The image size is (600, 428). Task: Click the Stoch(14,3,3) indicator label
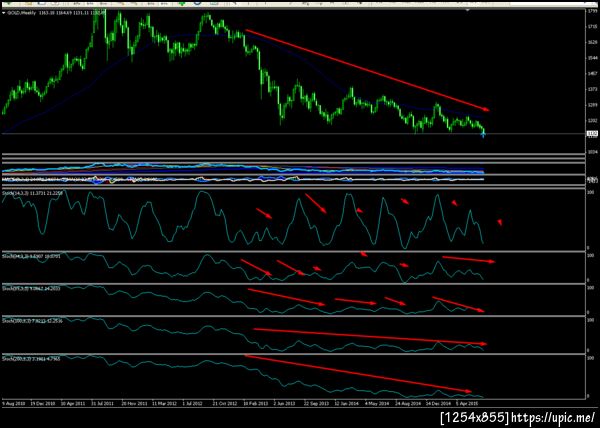pyautogui.click(x=15, y=194)
